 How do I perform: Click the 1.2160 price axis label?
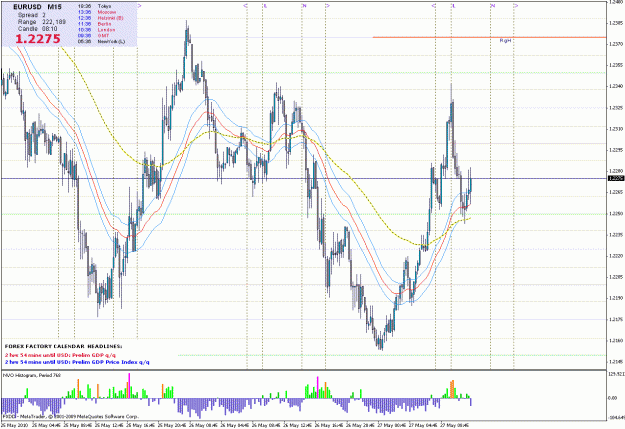[x=616, y=340]
